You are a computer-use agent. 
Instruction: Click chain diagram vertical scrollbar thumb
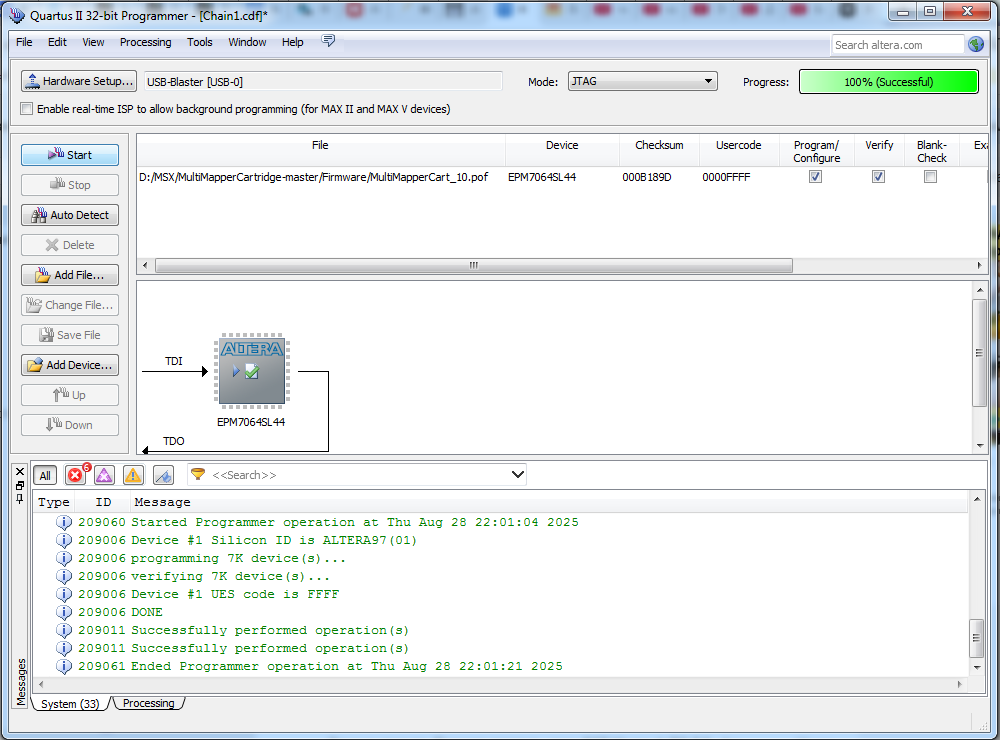click(x=979, y=353)
